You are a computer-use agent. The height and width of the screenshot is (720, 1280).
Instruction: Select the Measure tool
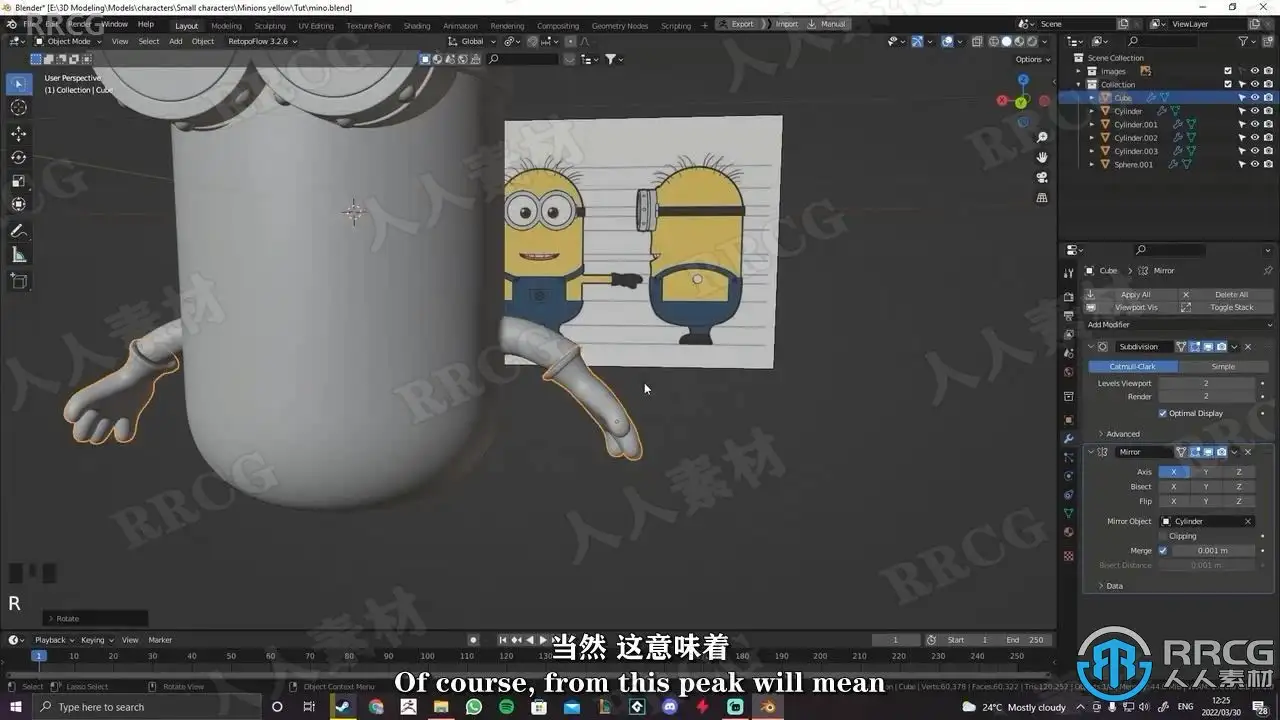click(19, 255)
